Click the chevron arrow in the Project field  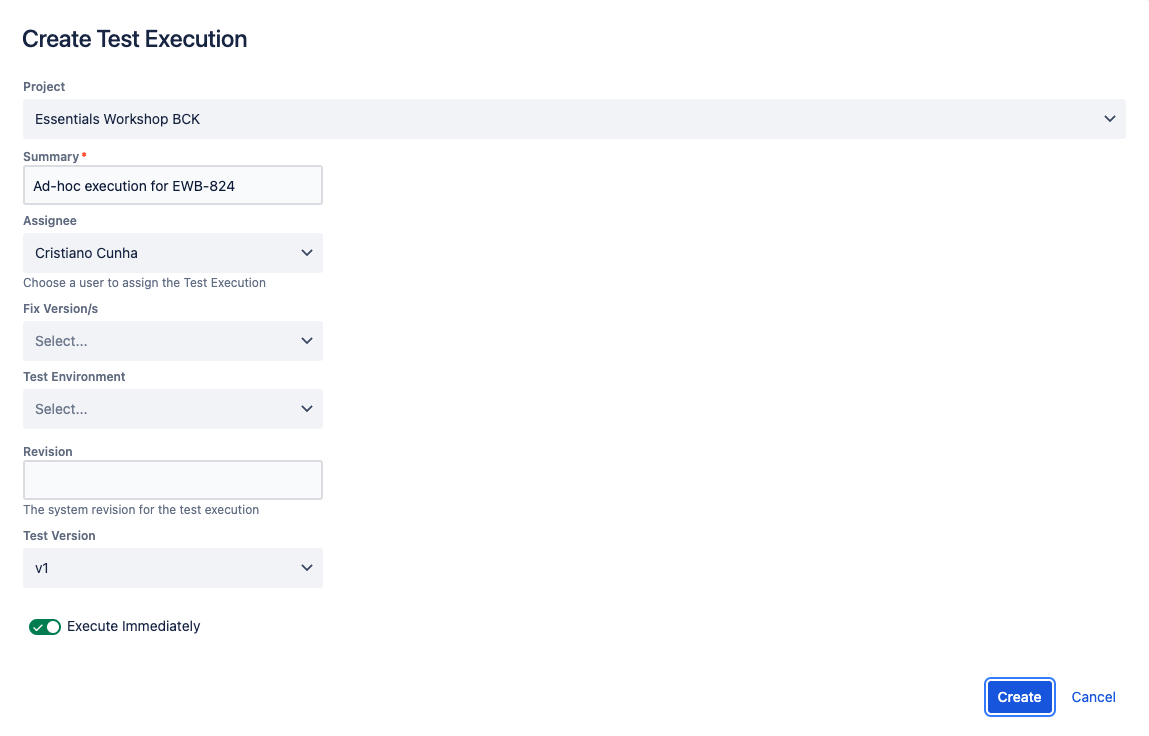pyautogui.click(x=1109, y=119)
